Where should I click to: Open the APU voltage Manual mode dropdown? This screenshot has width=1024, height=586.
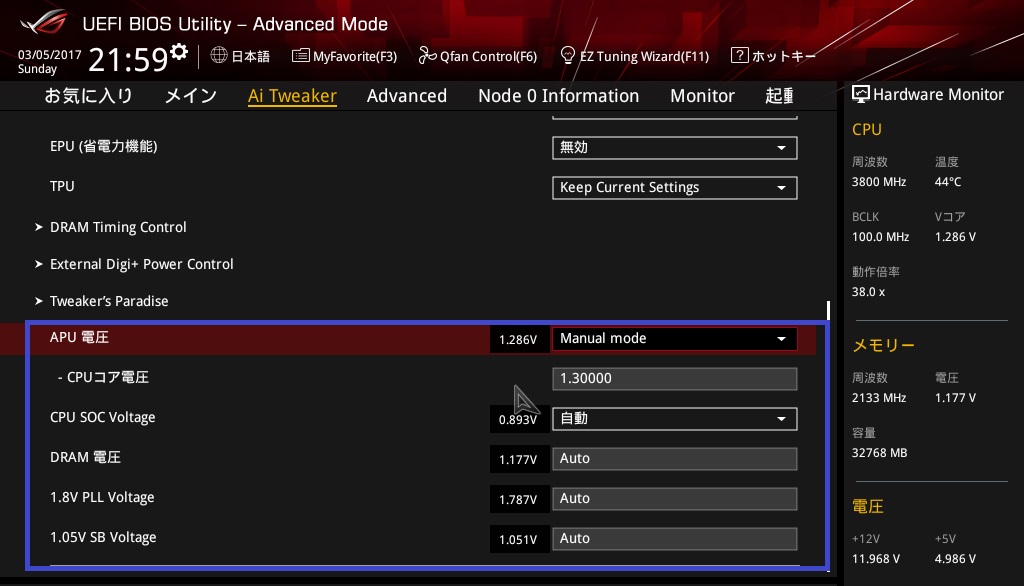(675, 338)
